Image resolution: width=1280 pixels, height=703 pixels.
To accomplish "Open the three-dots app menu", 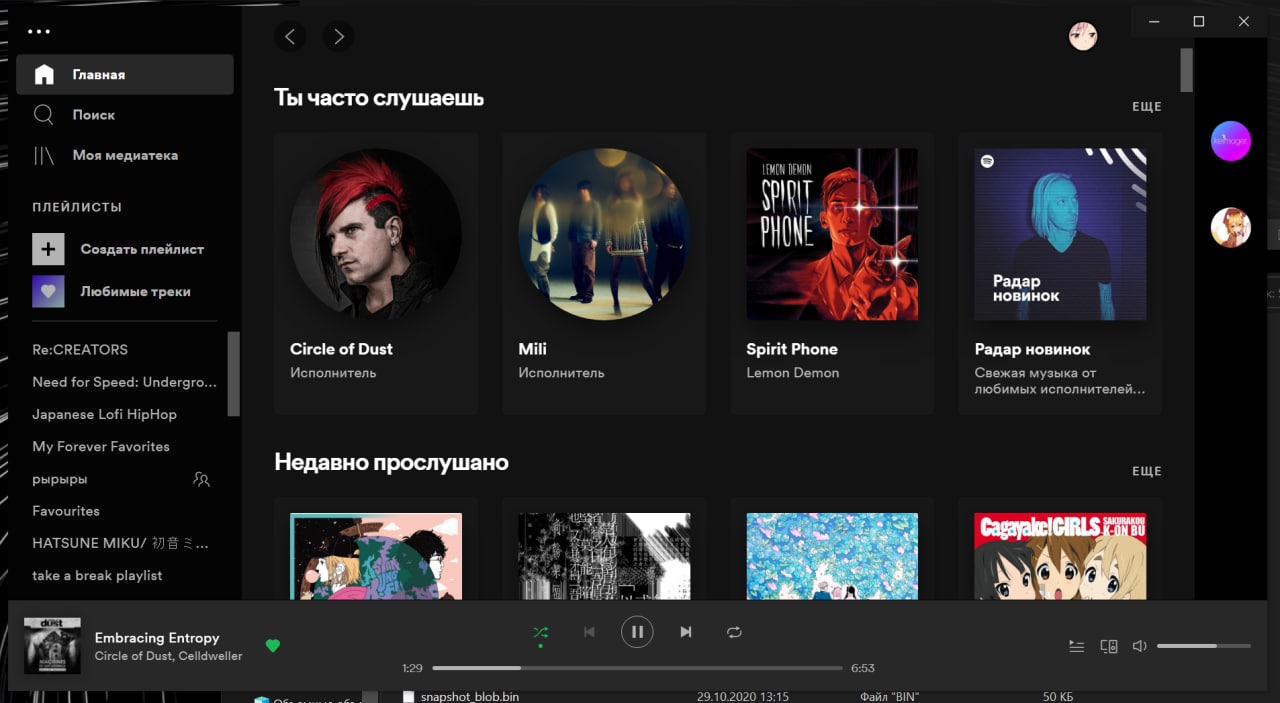I will [x=39, y=32].
